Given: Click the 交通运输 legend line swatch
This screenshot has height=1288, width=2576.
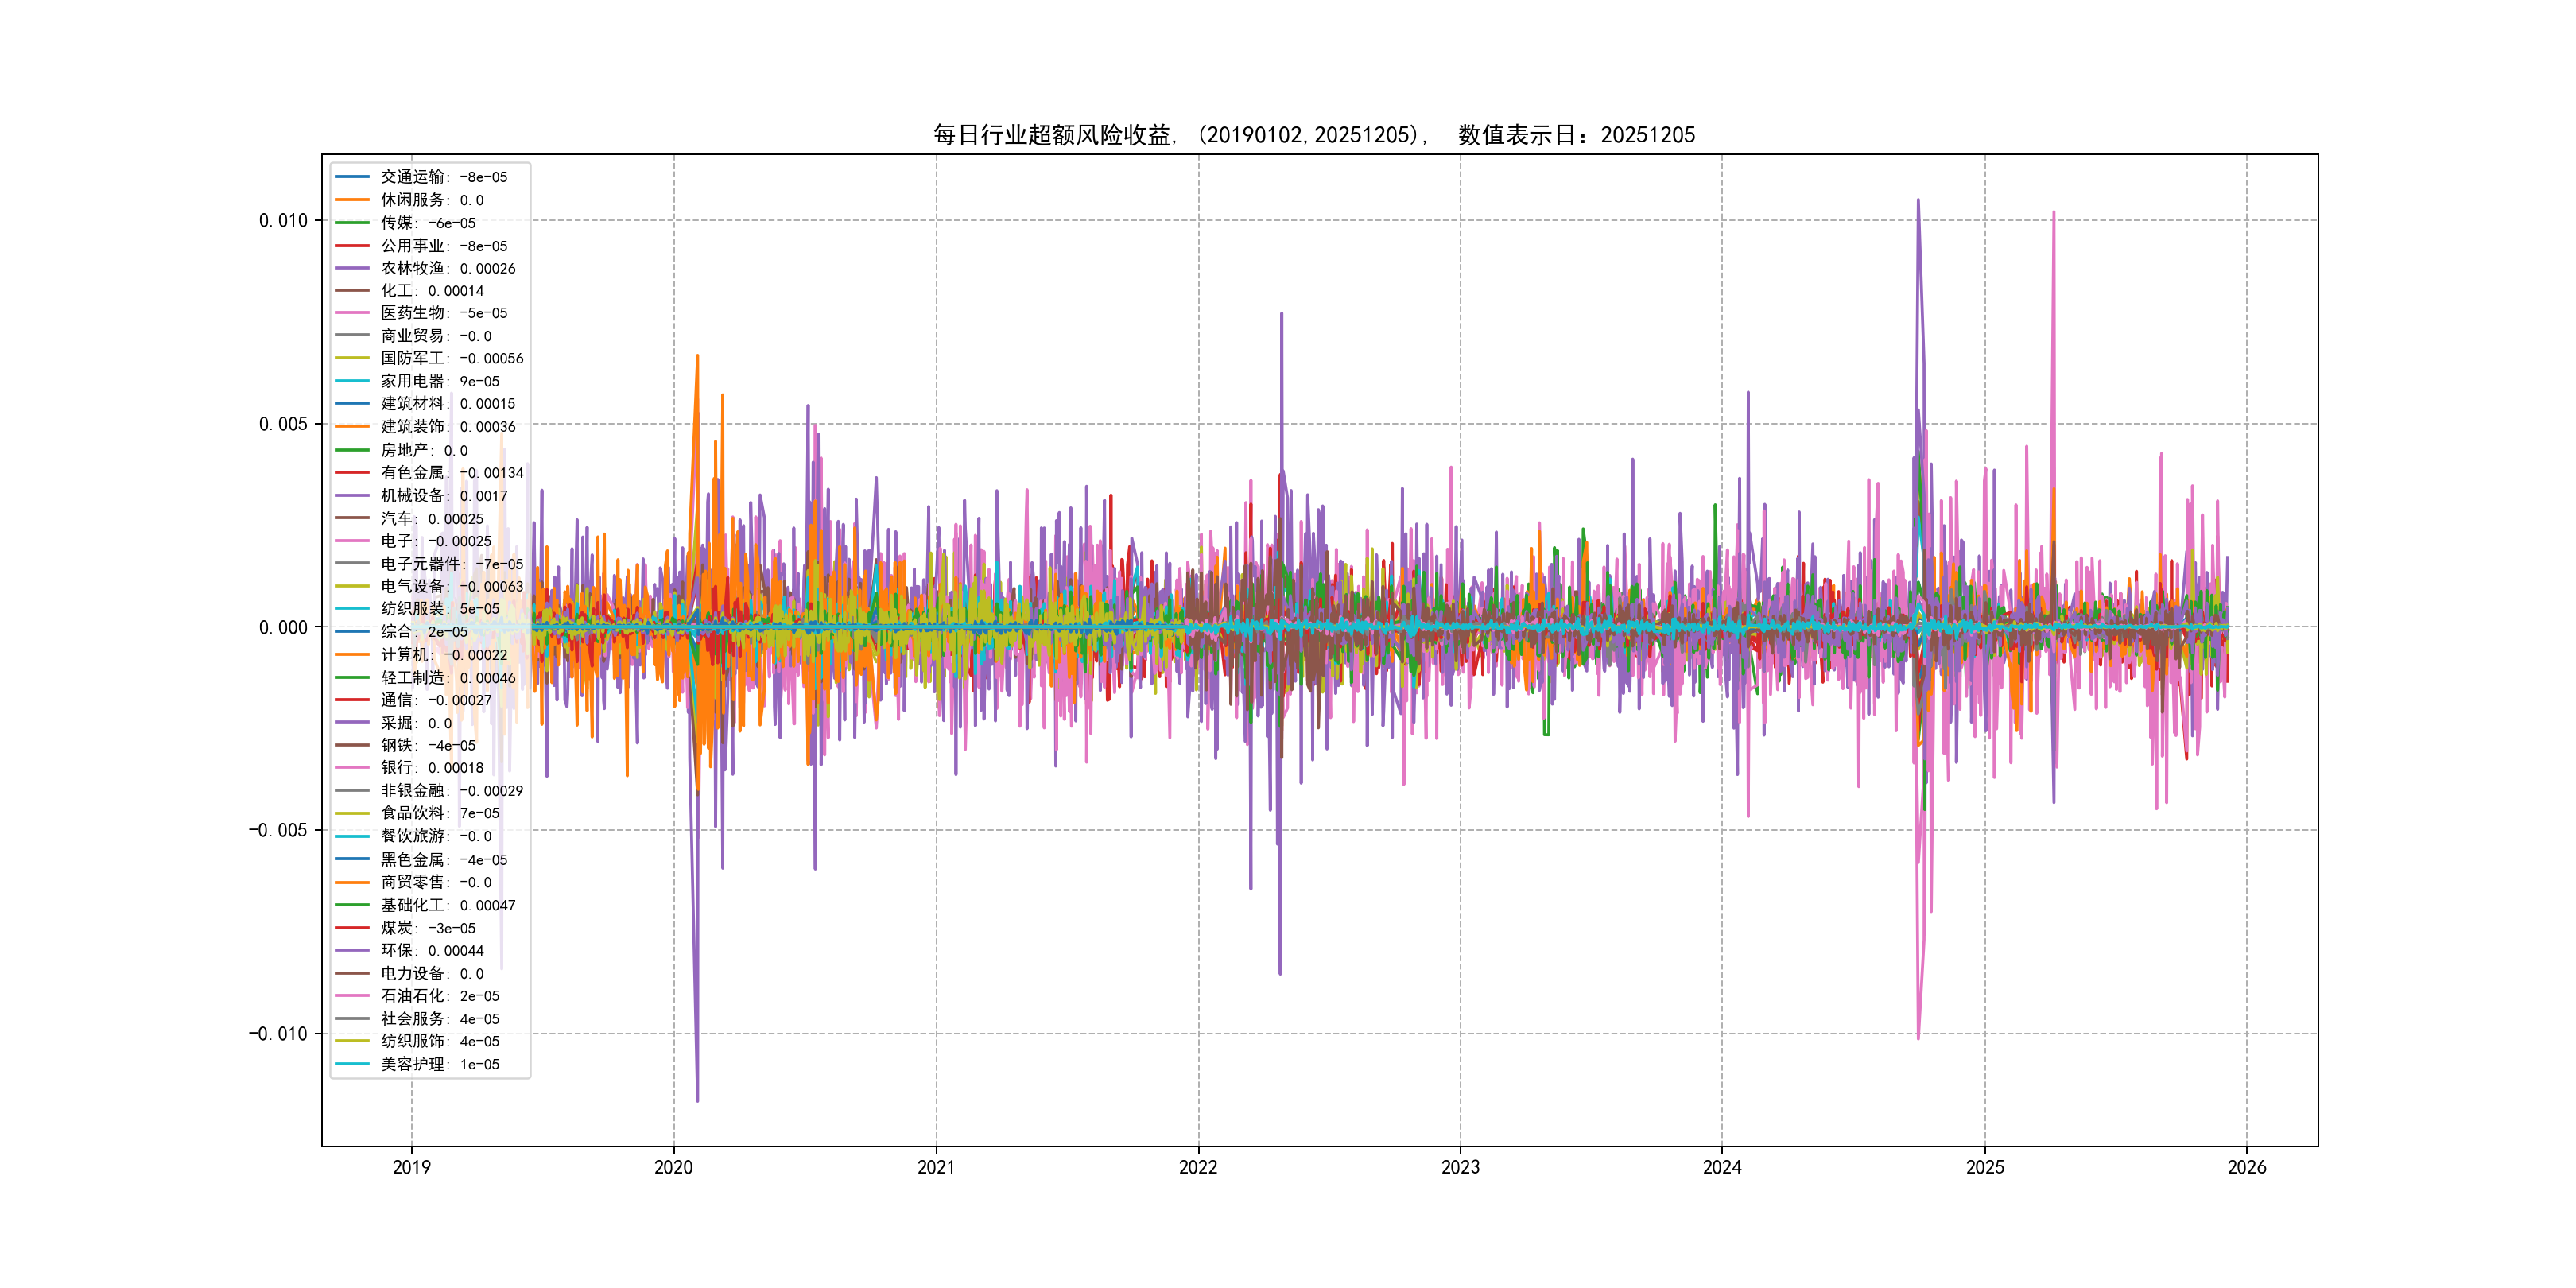Looking at the screenshot, I should [352, 177].
